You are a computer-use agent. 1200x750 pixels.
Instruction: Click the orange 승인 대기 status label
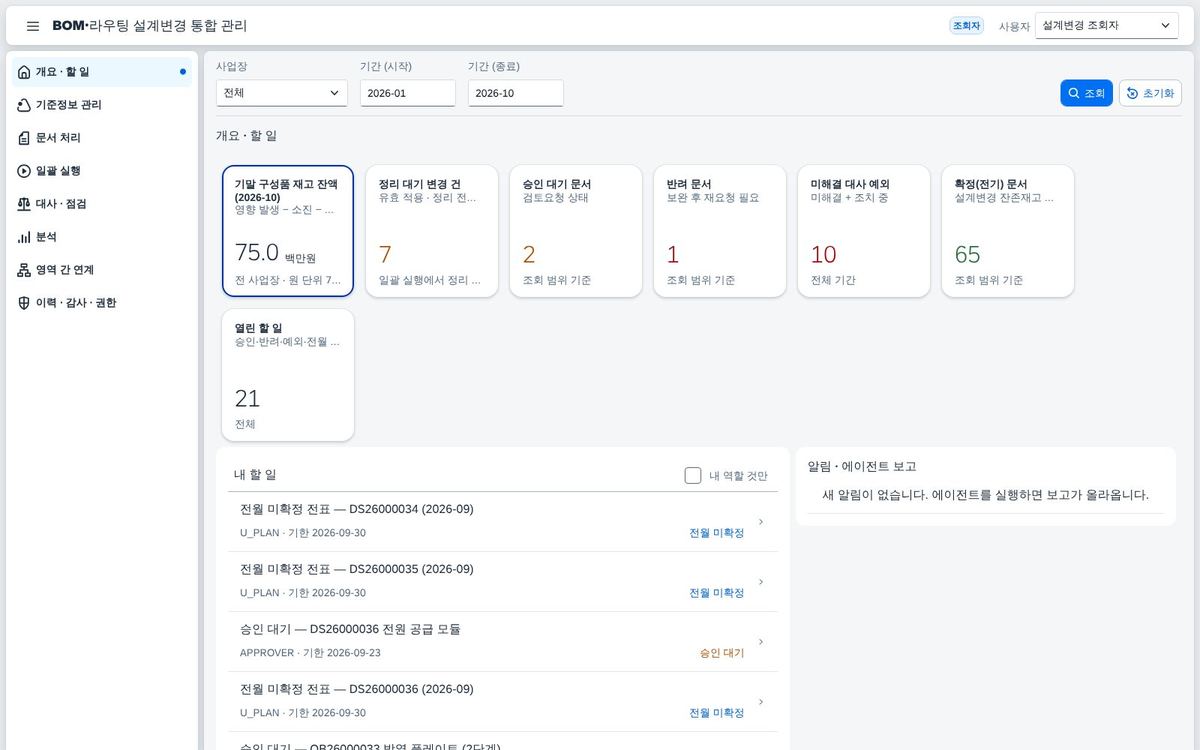722,653
